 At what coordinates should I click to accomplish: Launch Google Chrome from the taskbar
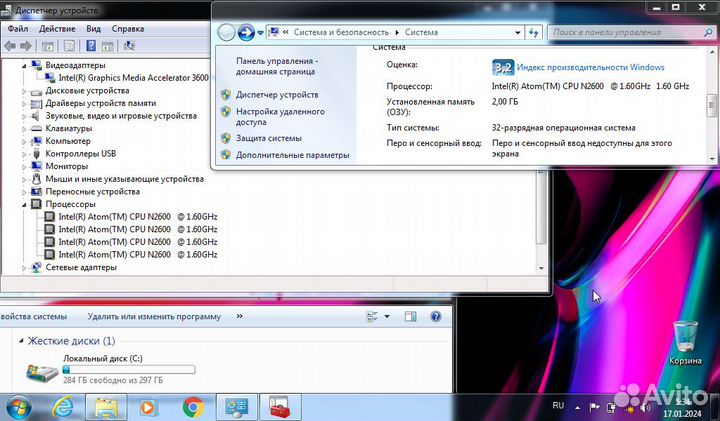(193, 407)
